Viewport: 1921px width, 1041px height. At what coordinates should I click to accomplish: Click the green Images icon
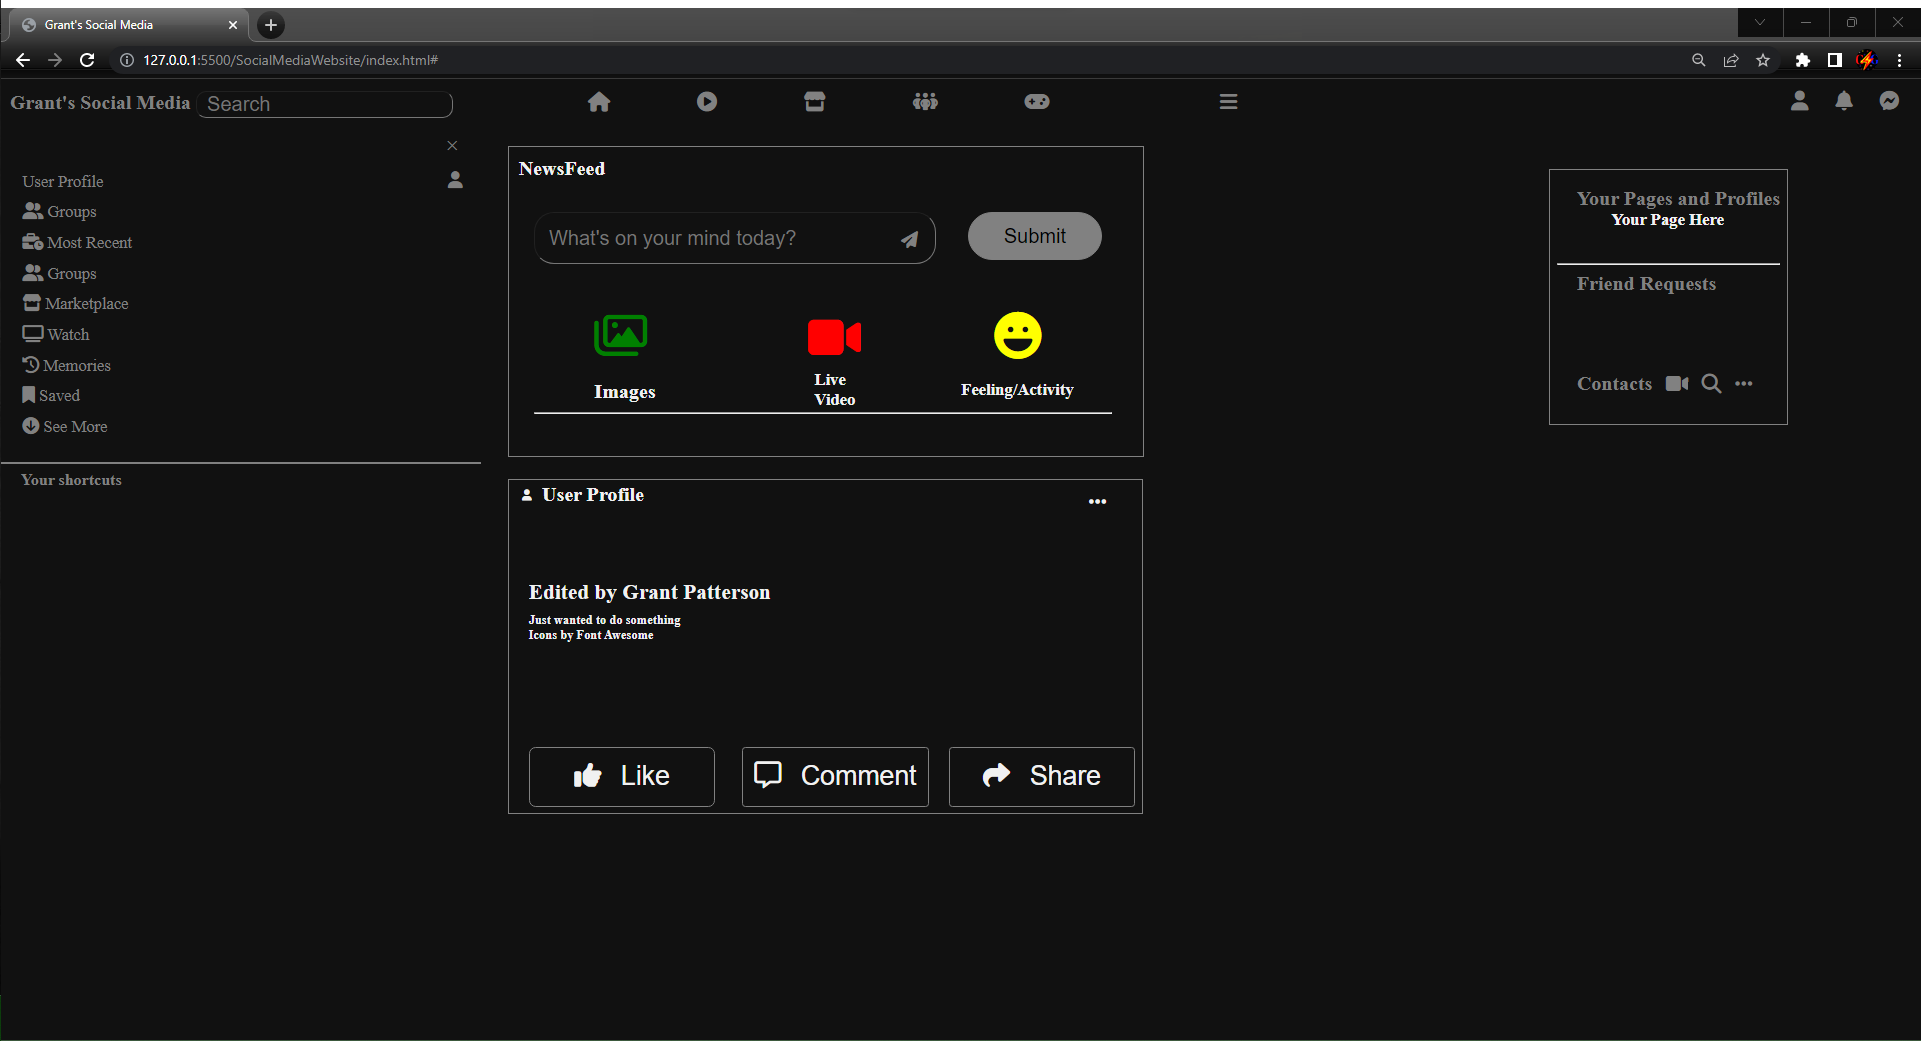coord(621,336)
